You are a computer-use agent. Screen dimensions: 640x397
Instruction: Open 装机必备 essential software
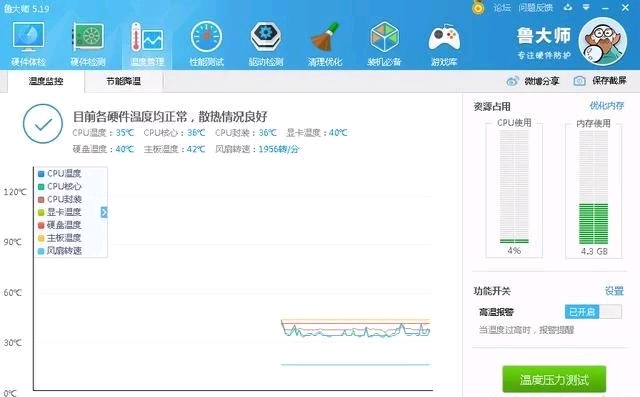coord(384,44)
